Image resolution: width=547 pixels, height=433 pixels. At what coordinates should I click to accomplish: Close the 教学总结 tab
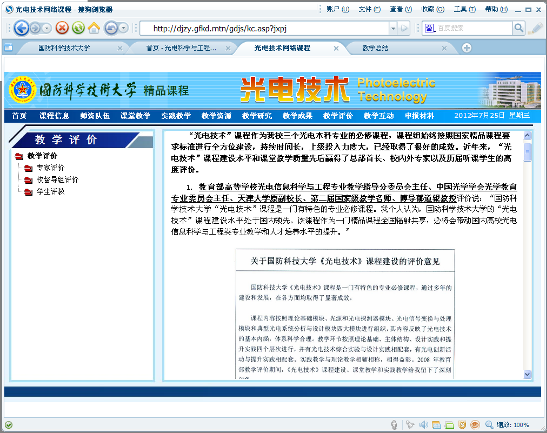(x=444, y=48)
